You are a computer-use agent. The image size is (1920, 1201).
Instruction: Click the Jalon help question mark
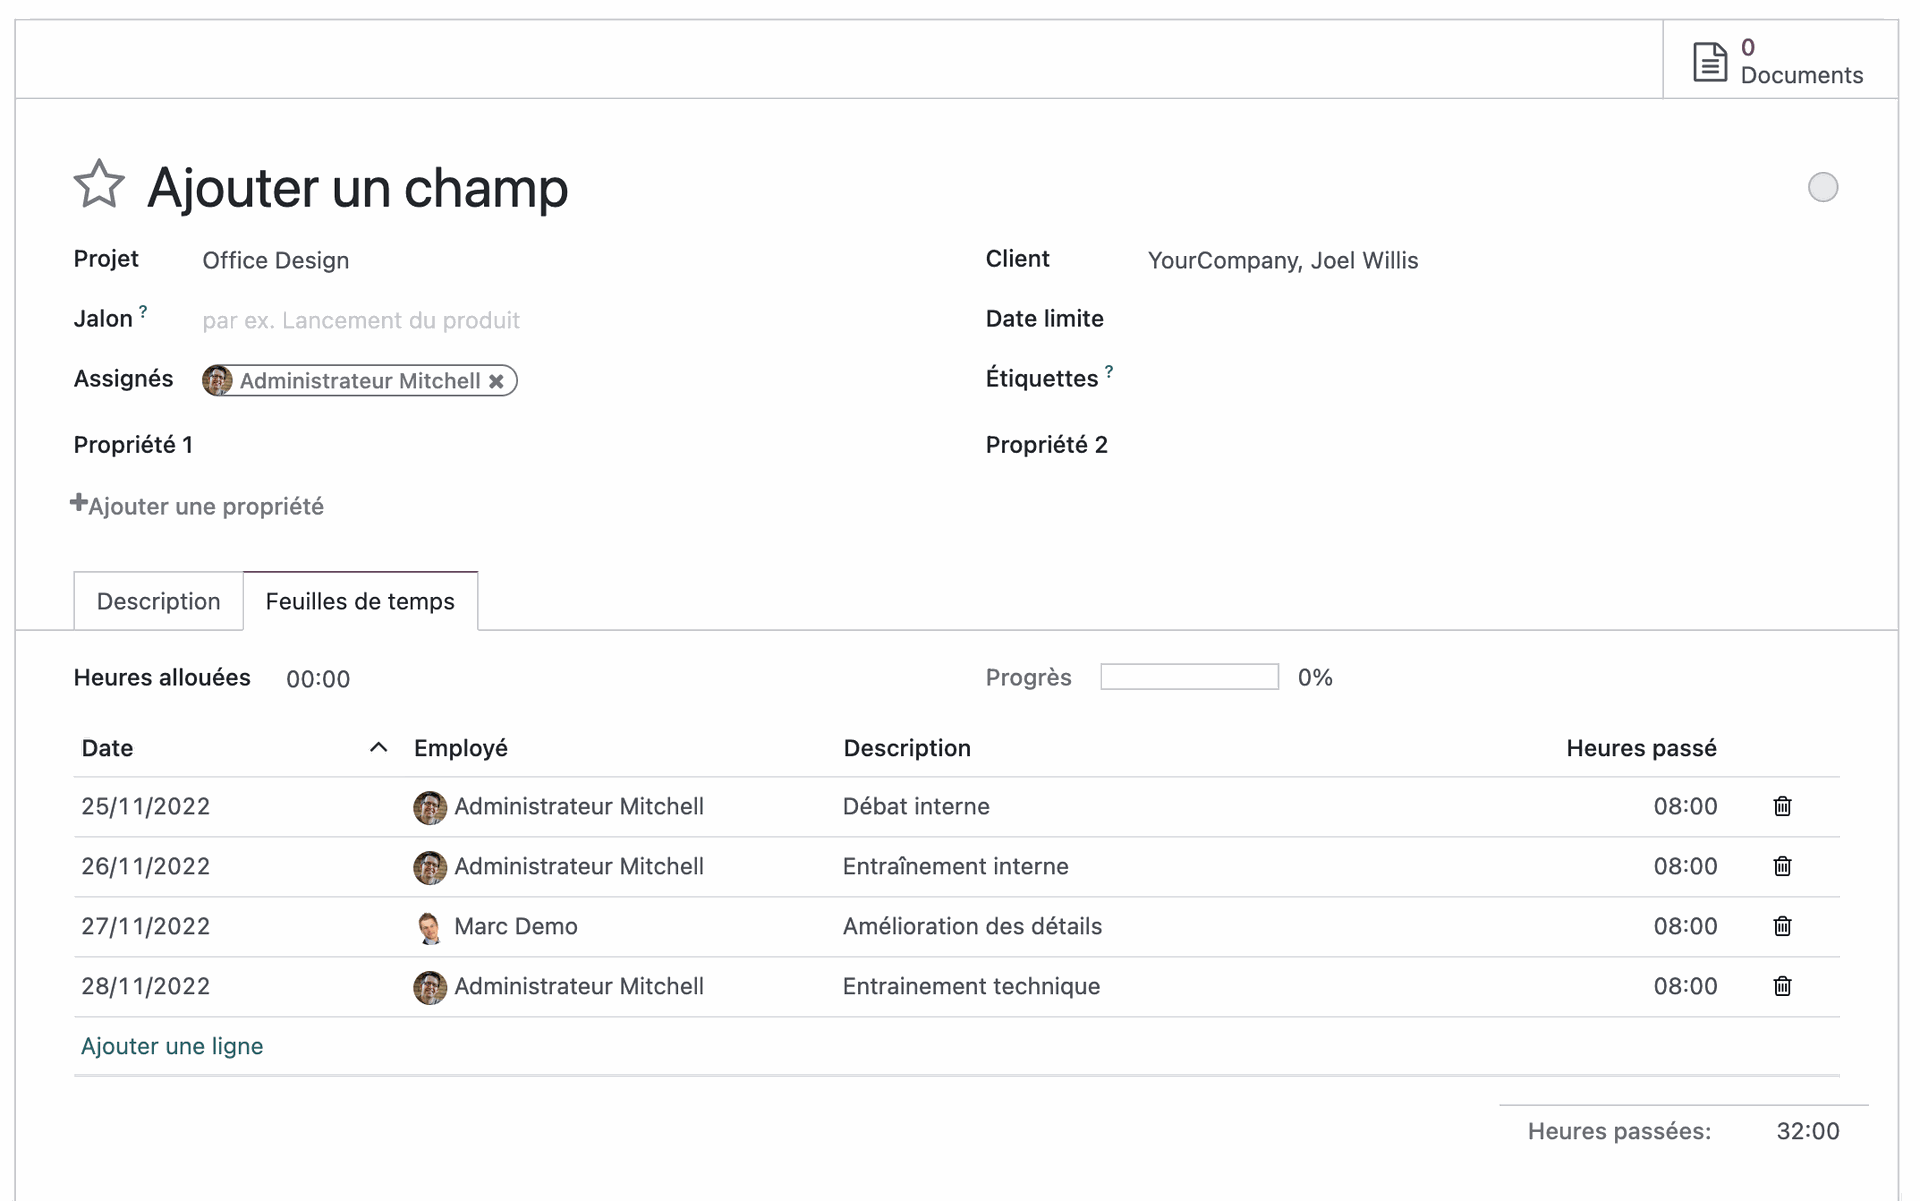coord(143,312)
